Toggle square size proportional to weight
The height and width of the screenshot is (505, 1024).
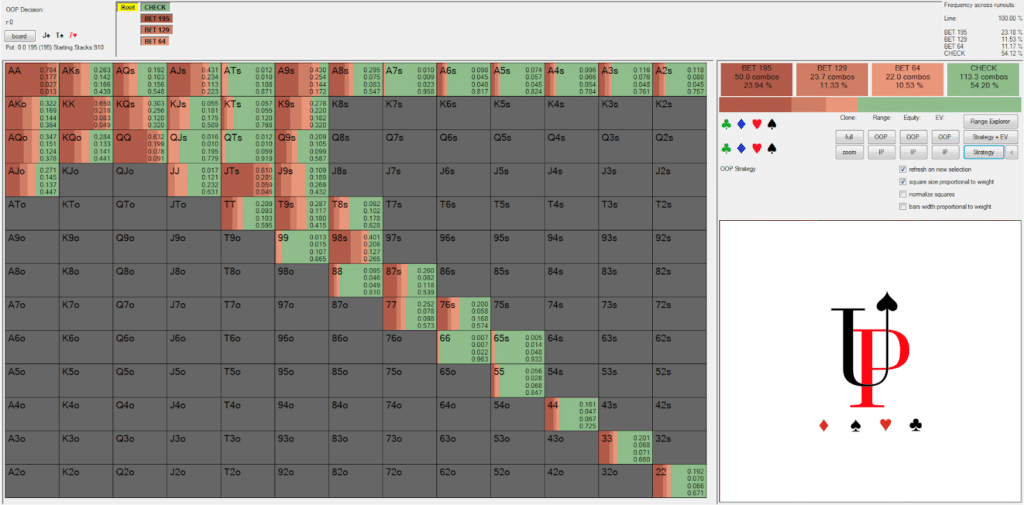[x=903, y=182]
